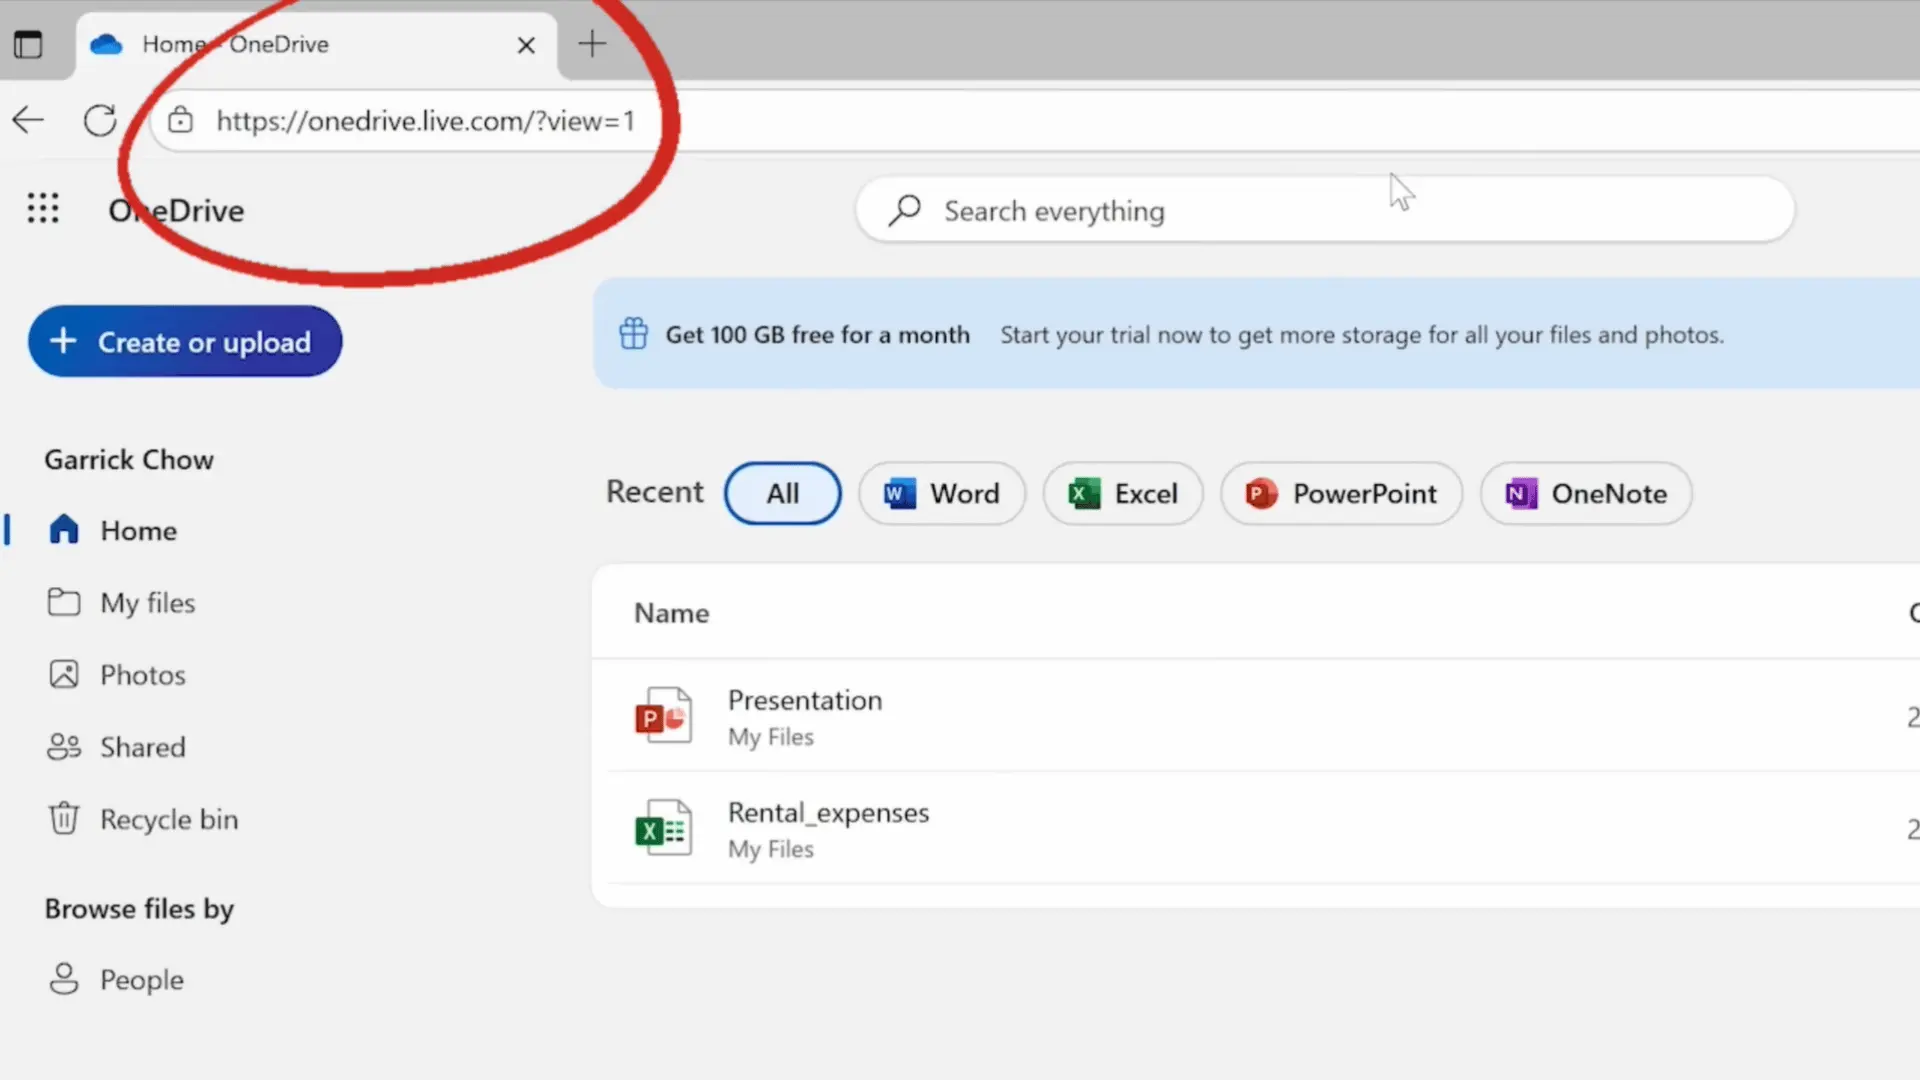Click the Shared people icon

[64, 746]
